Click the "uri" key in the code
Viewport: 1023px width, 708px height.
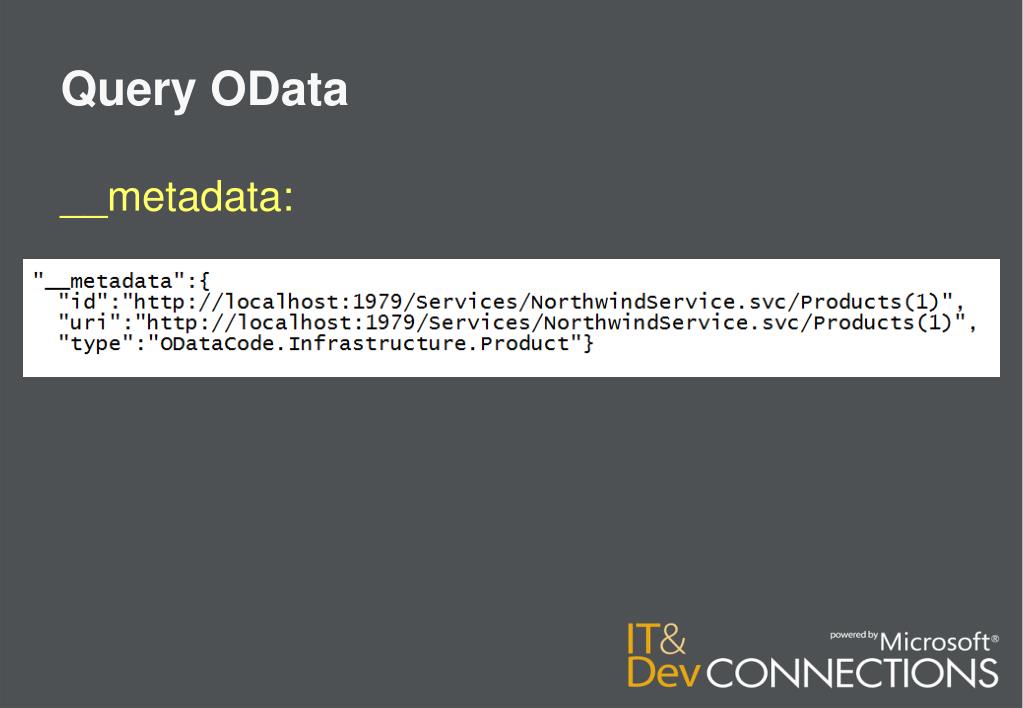pyautogui.click(x=90, y=322)
